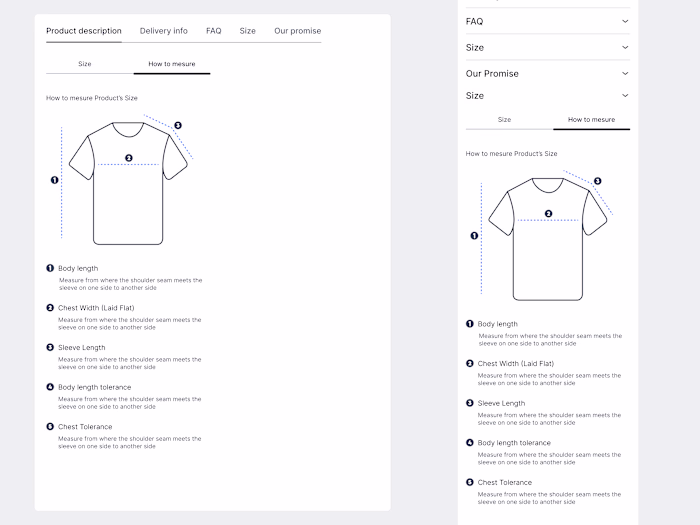The width and height of the screenshot is (700, 525).
Task: Click 'Body length' heading in right panel
Action: pos(498,324)
